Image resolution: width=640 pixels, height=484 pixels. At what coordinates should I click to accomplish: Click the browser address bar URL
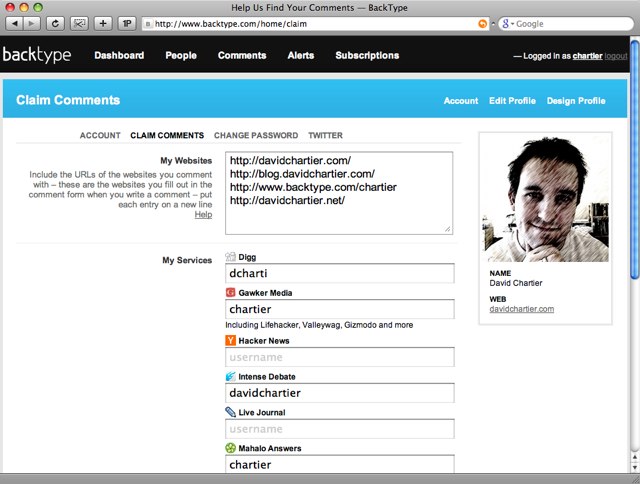pyautogui.click(x=231, y=24)
